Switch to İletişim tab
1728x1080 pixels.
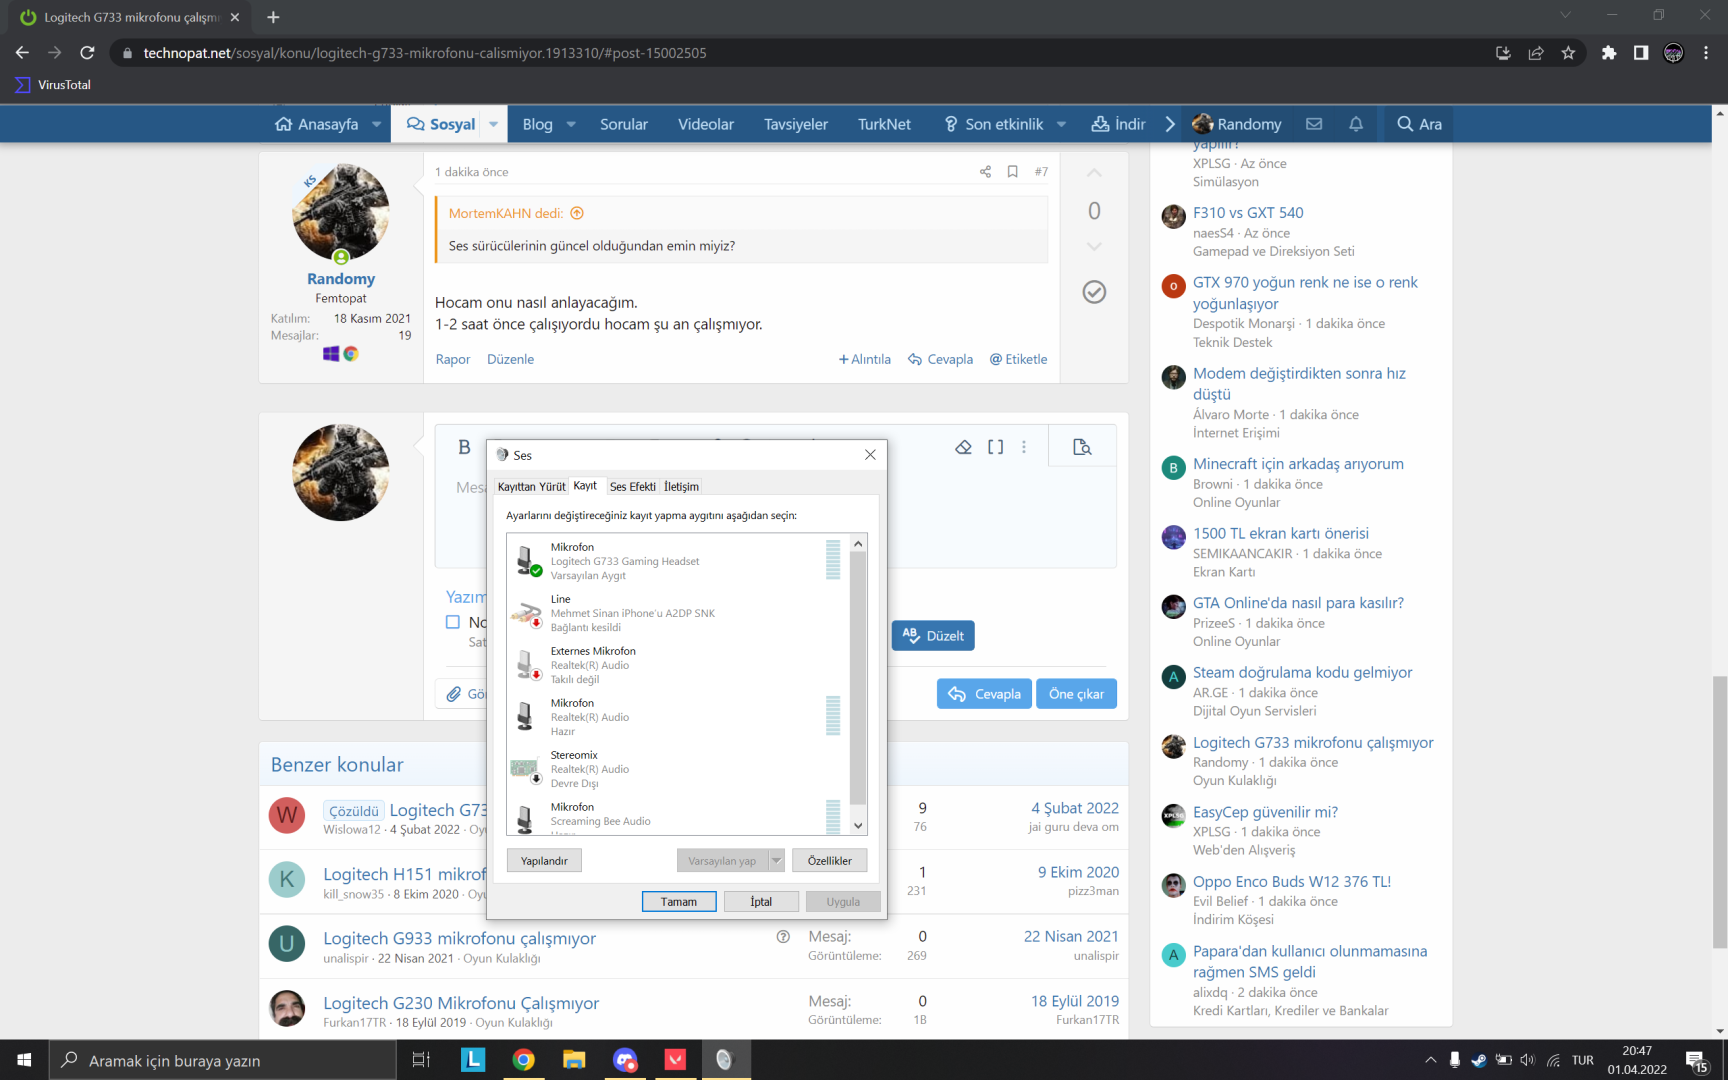point(682,487)
